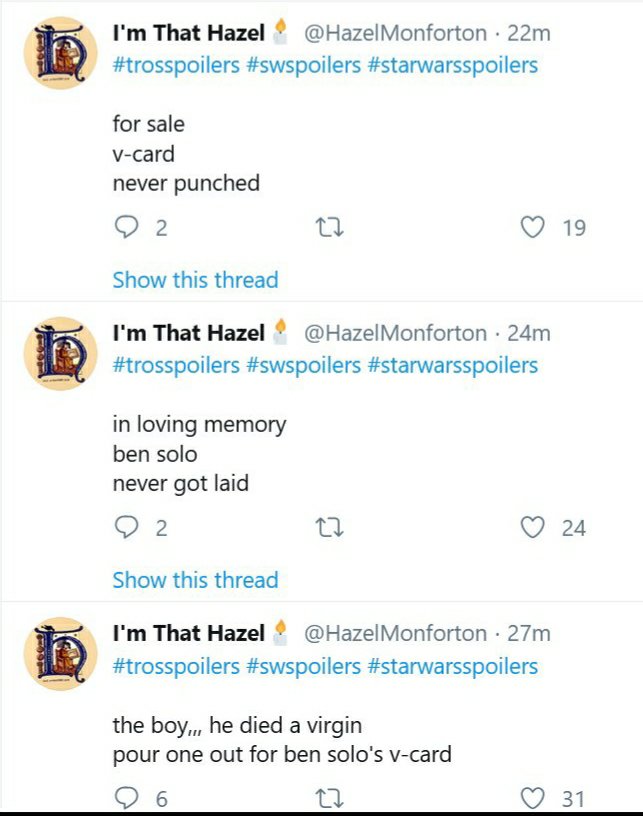Open @HazelMonforton handle on the 22m tweet
The height and width of the screenshot is (816, 643).
pyautogui.click(x=394, y=33)
